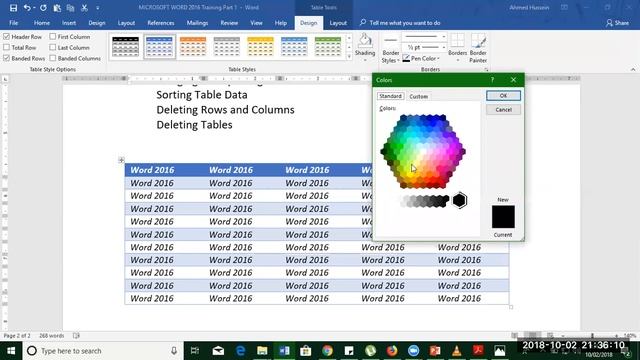
Task: Open the line style dropdown
Action: pyautogui.click(x=424, y=37)
